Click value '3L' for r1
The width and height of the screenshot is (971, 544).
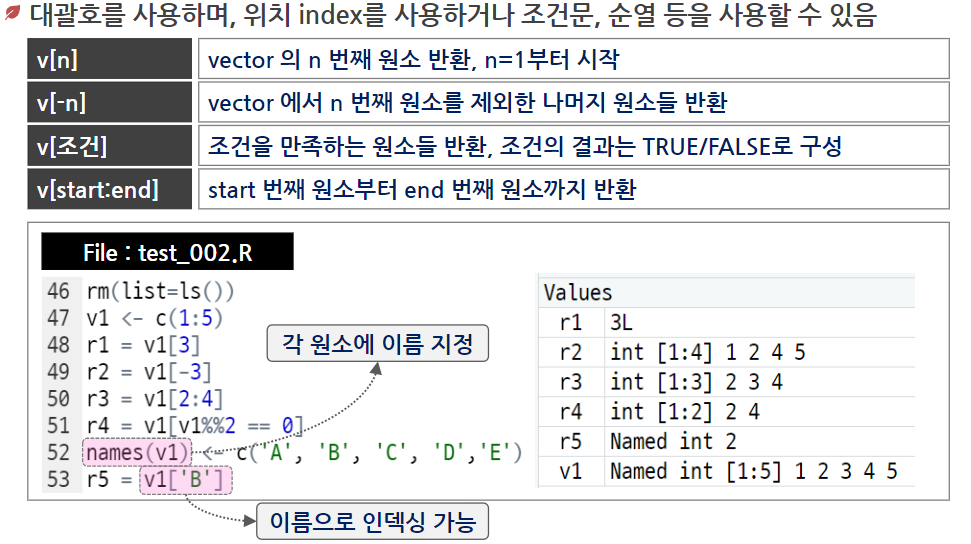621,322
